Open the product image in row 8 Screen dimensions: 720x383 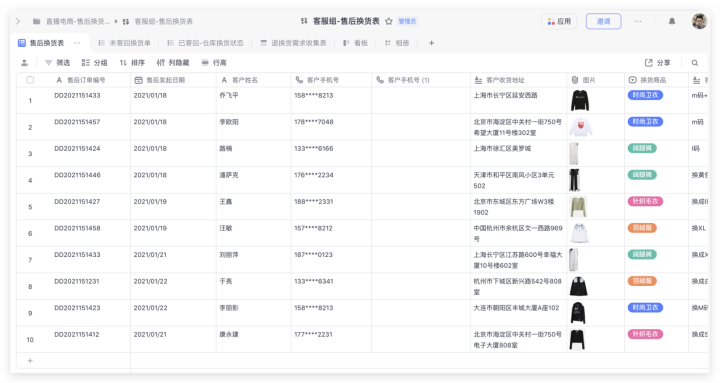[579, 286]
